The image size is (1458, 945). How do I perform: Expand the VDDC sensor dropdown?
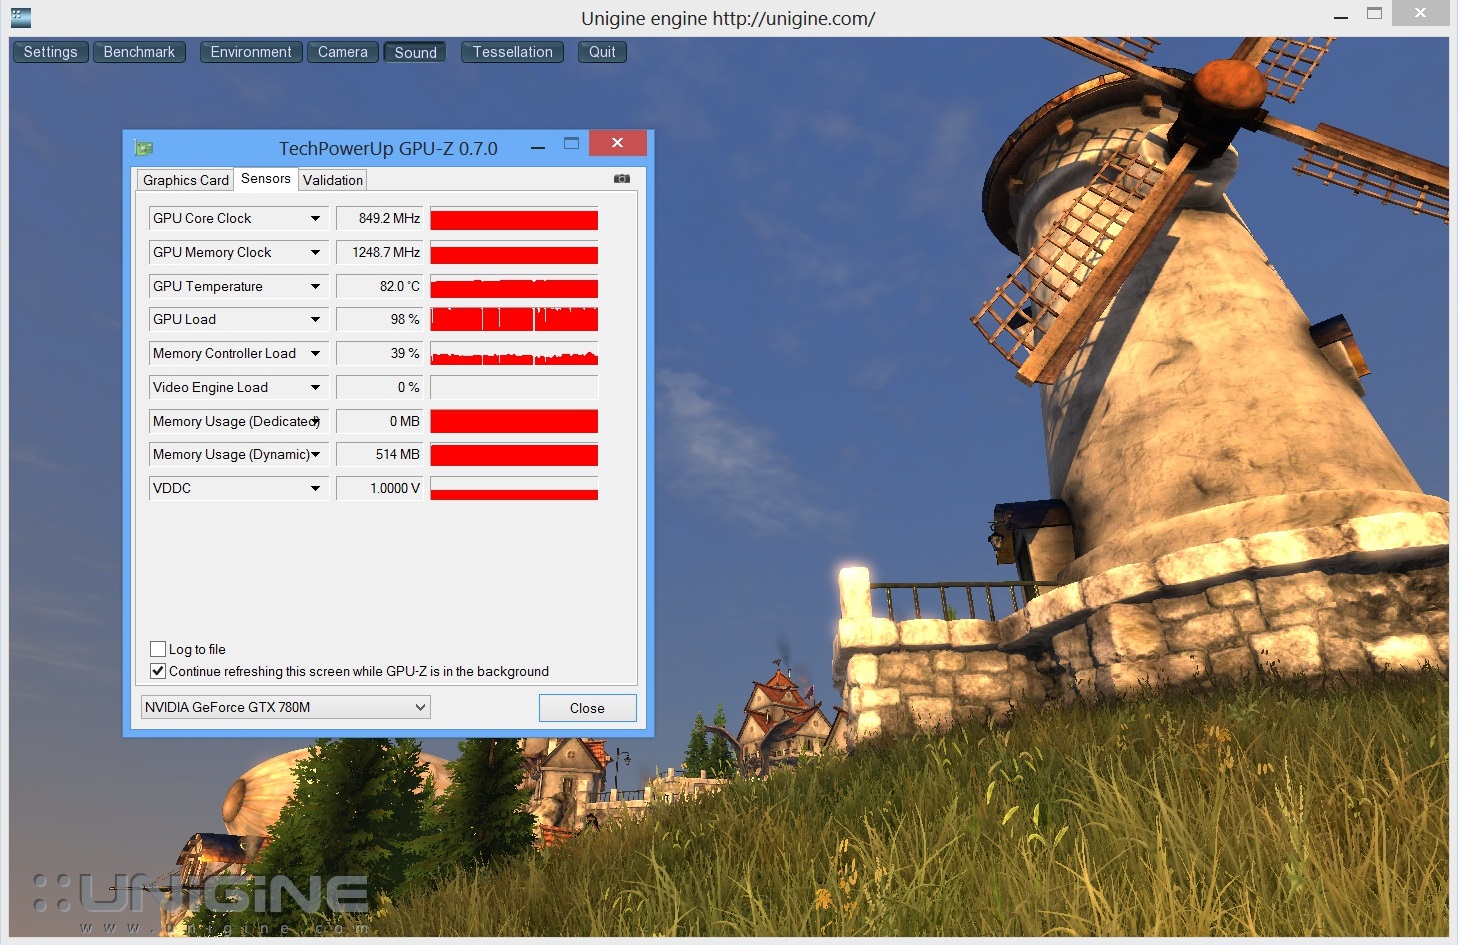click(315, 488)
